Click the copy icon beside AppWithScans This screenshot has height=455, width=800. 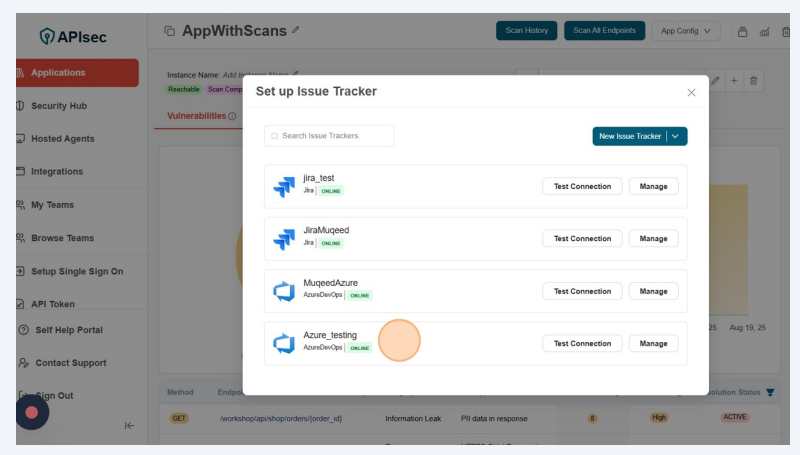[169, 31]
